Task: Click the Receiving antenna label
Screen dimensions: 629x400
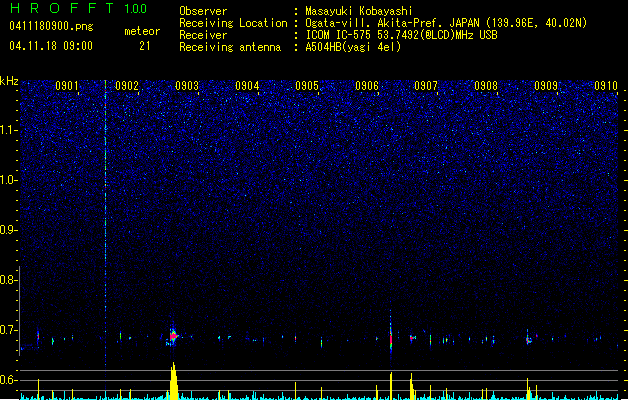Action: pyautogui.click(x=230, y=47)
